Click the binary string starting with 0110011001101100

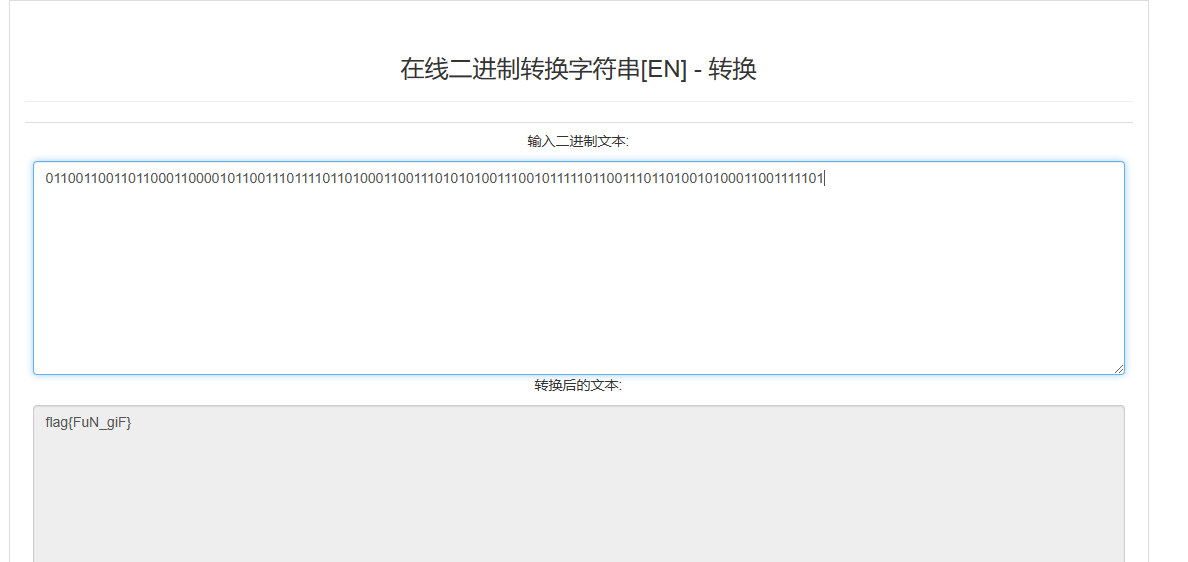pos(435,179)
